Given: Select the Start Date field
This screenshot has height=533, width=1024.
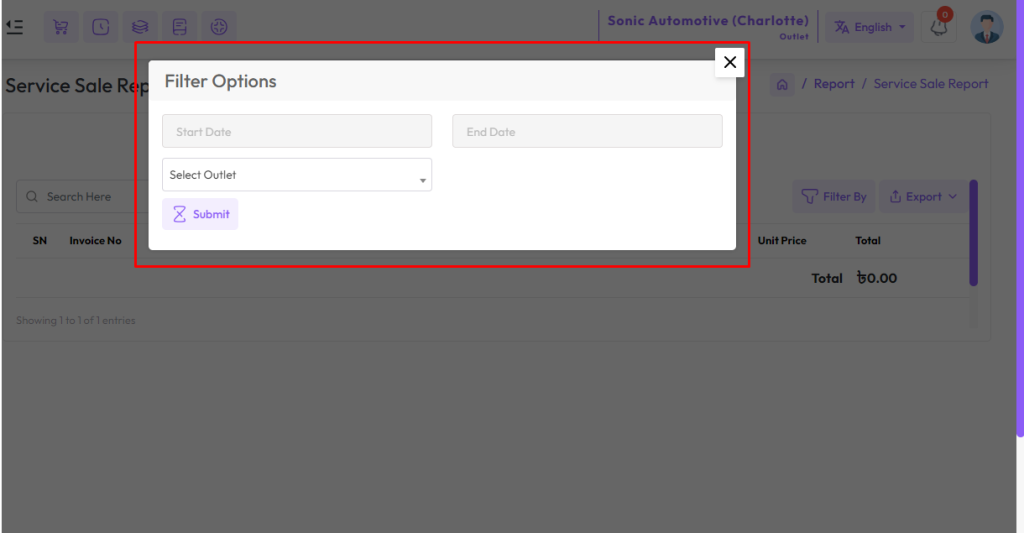Looking at the screenshot, I should (x=297, y=131).
